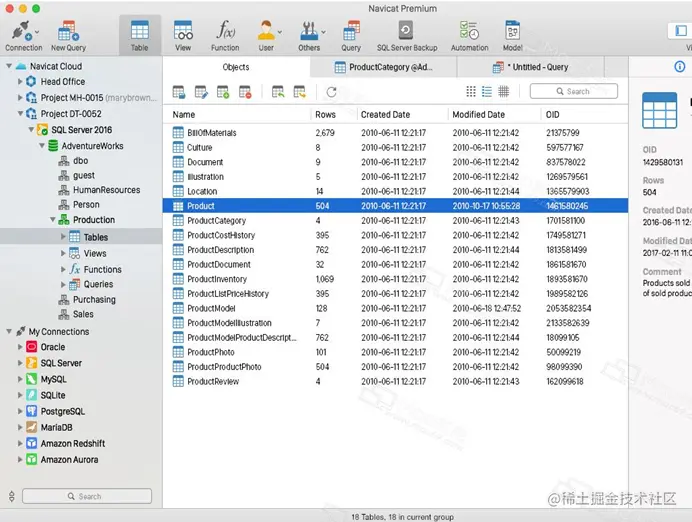
Task: Select the ProductReview table row
Action: tap(395, 381)
